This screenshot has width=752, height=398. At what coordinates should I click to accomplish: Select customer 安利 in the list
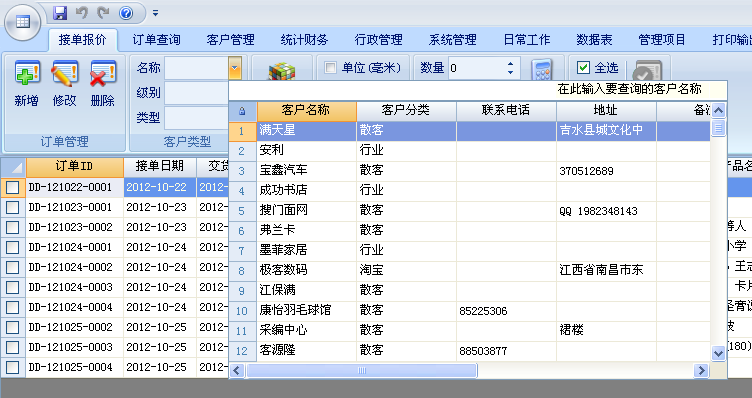pyautogui.click(x=483, y=151)
